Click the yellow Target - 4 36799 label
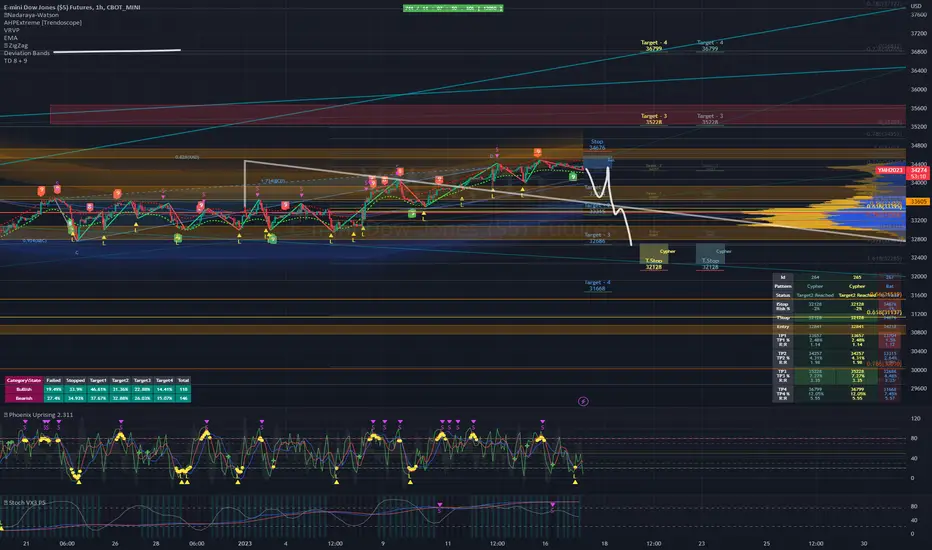 [x=654, y=46]
